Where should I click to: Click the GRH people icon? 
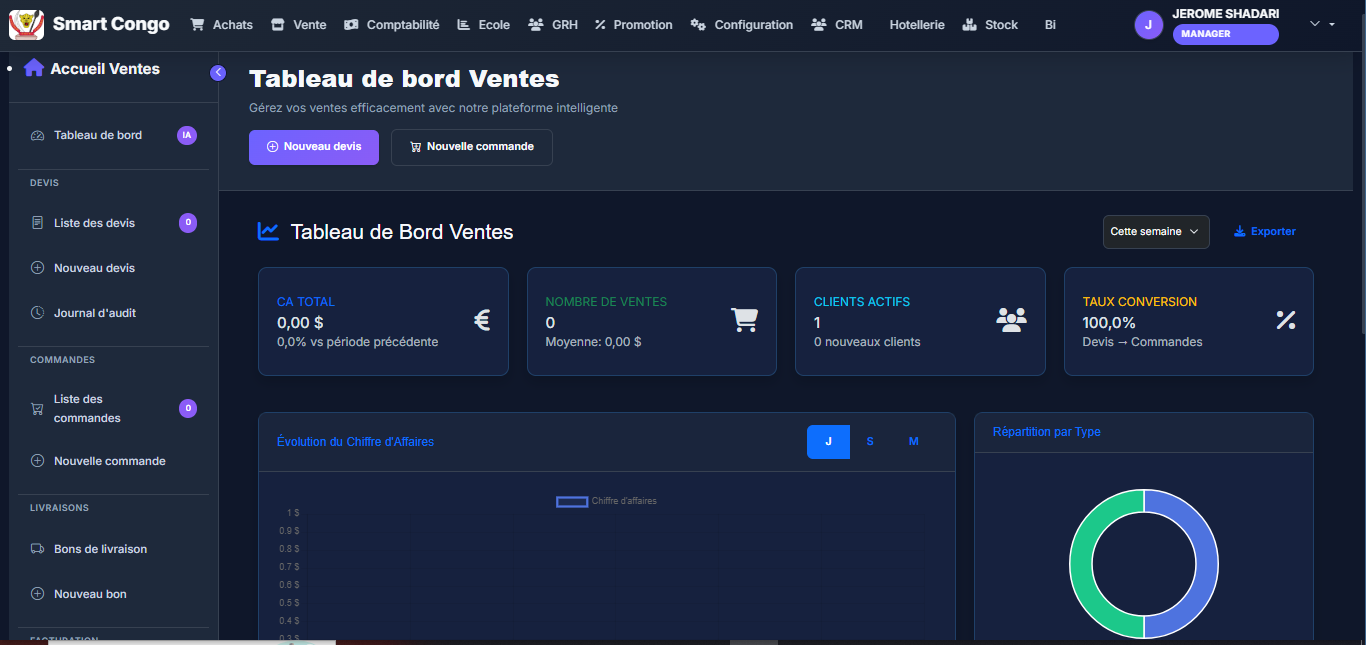[x=536, y=24]
